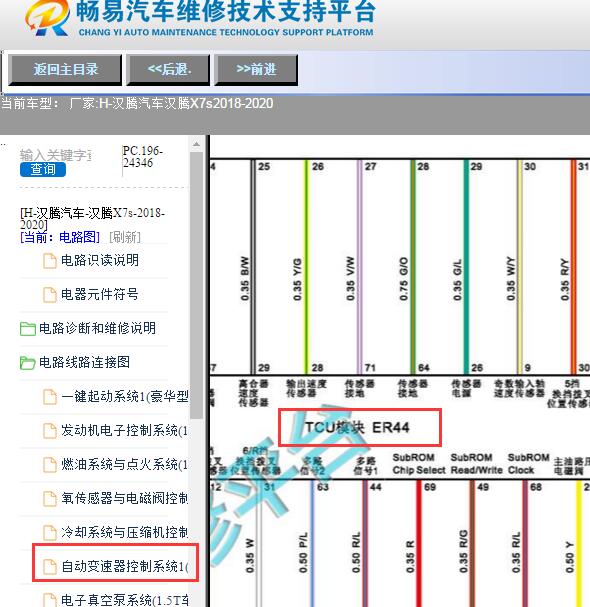This screenshot has height=607, width=590.
Task: Click the sidebar vertical scrollbar thumb
Action: [196, 285]
